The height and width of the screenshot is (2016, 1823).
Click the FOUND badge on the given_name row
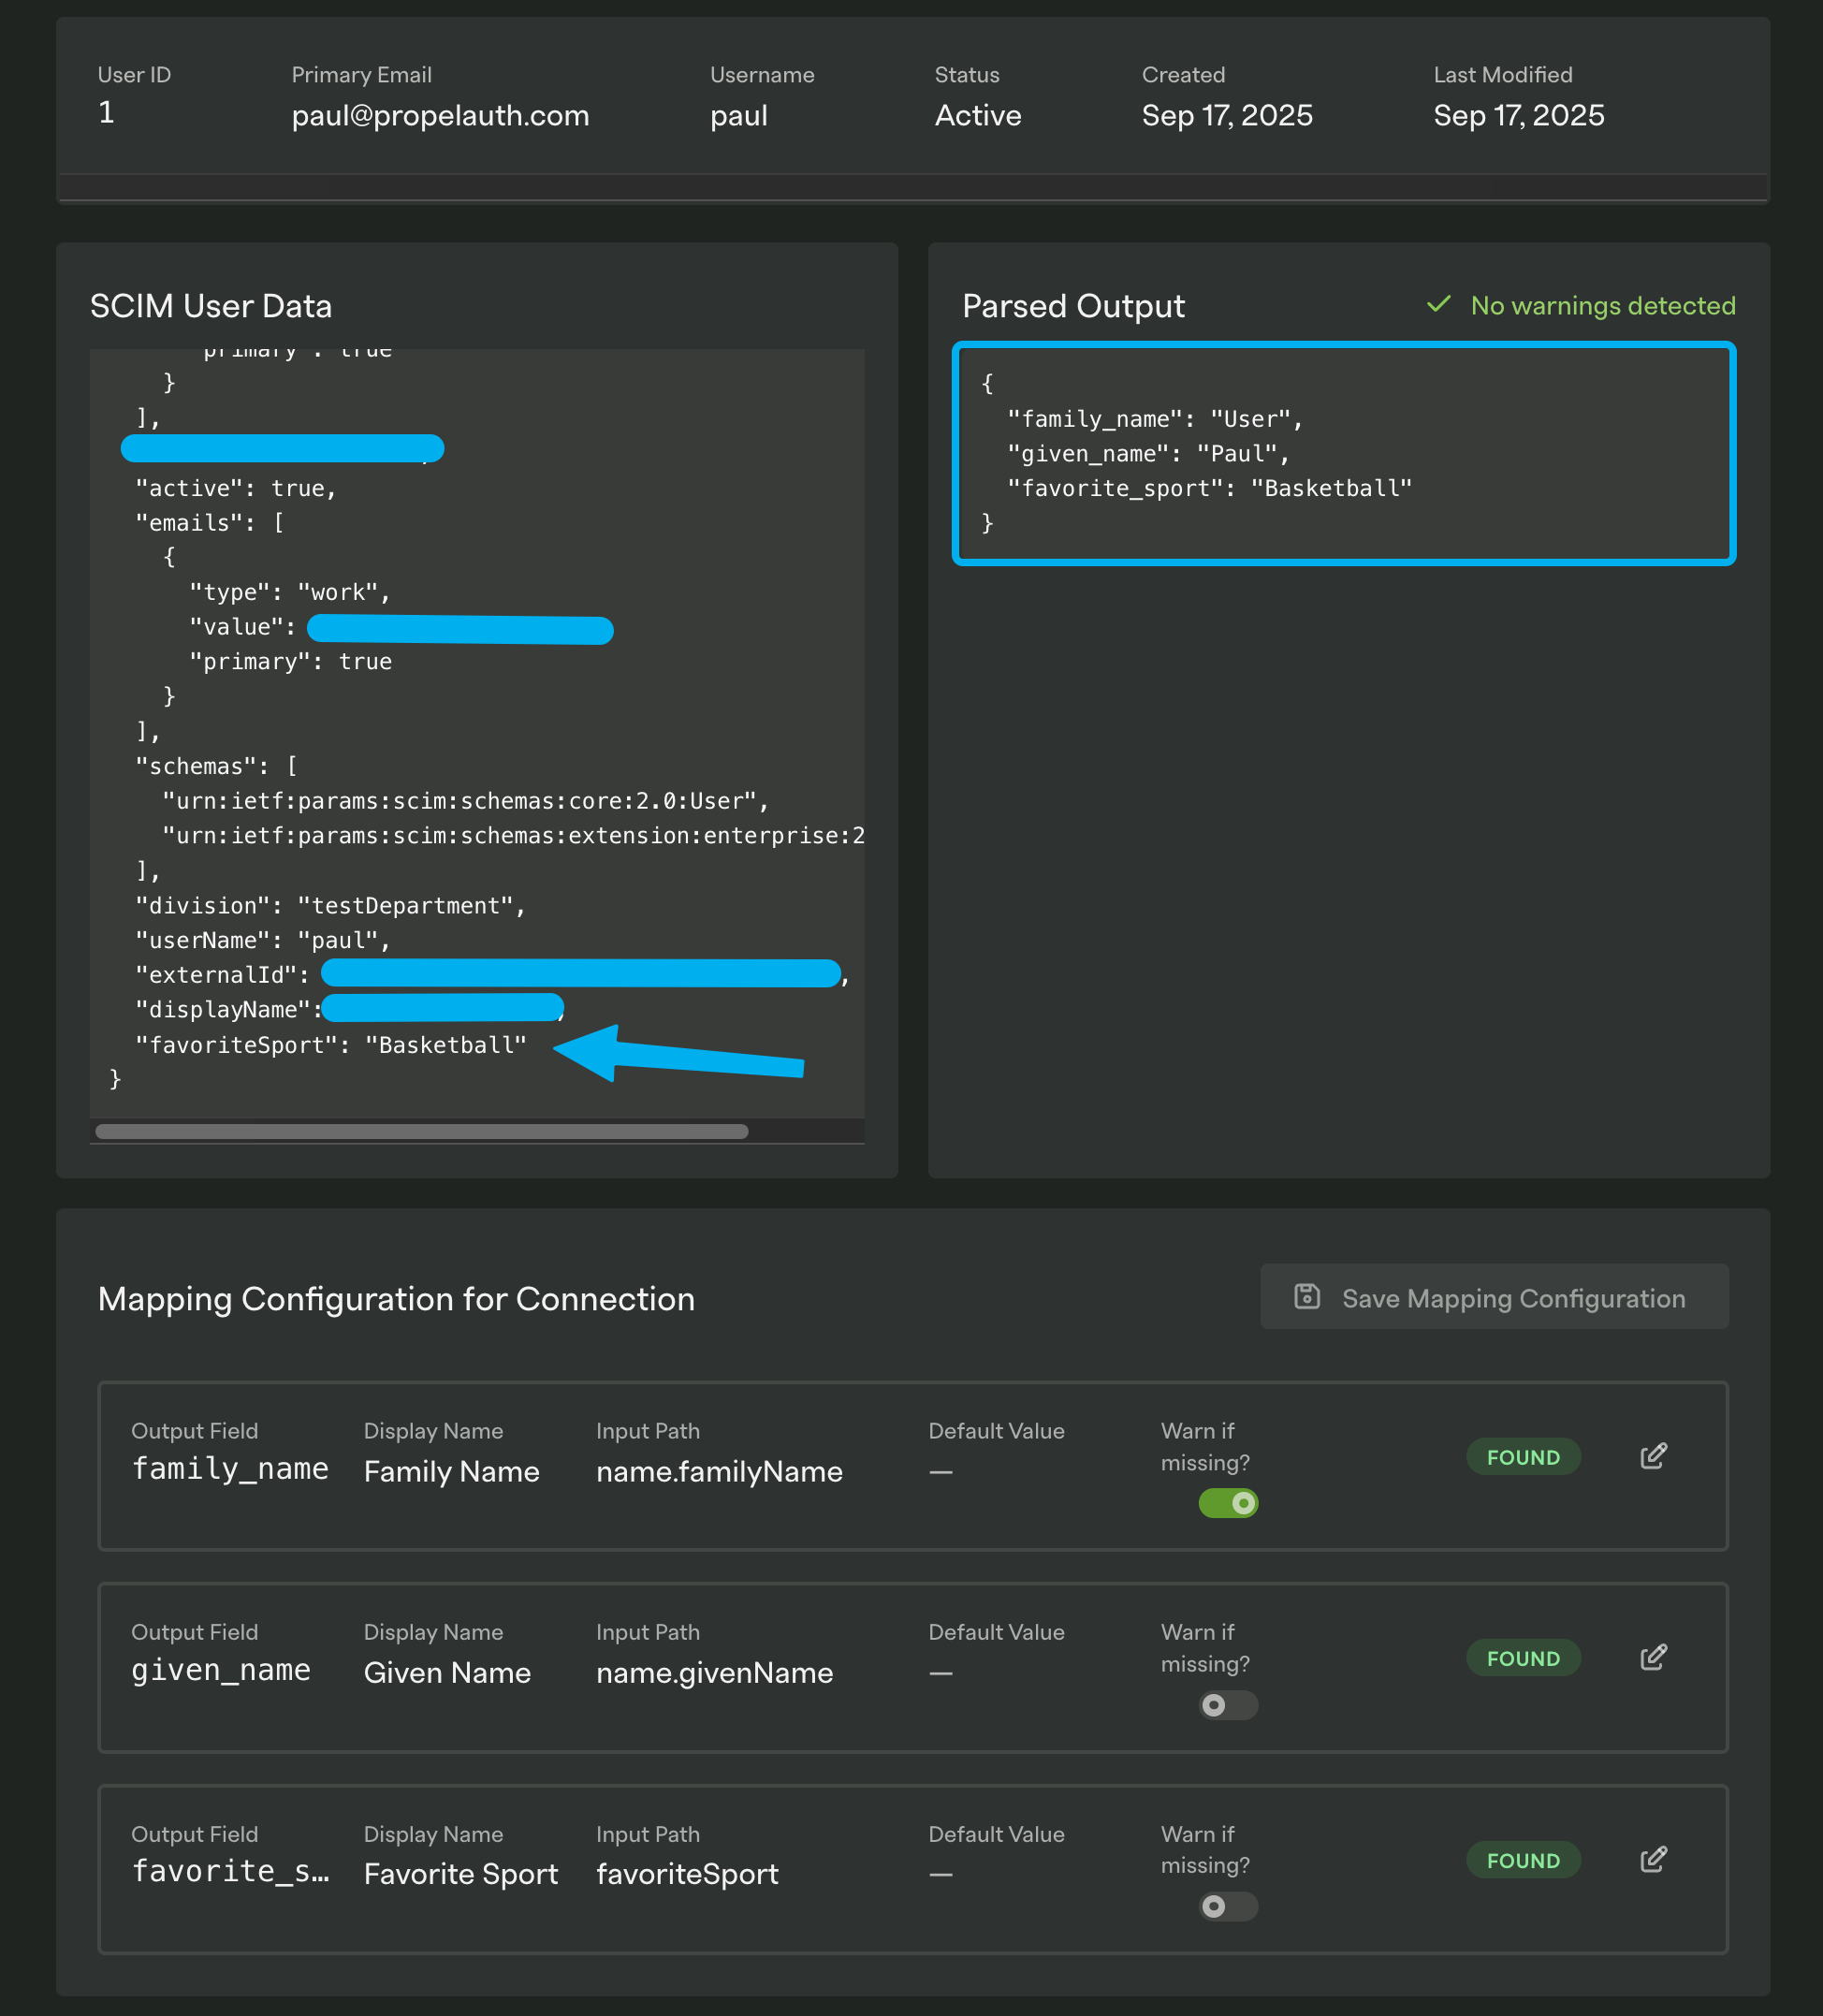pyautogui.click(x=1523, y=1657)
